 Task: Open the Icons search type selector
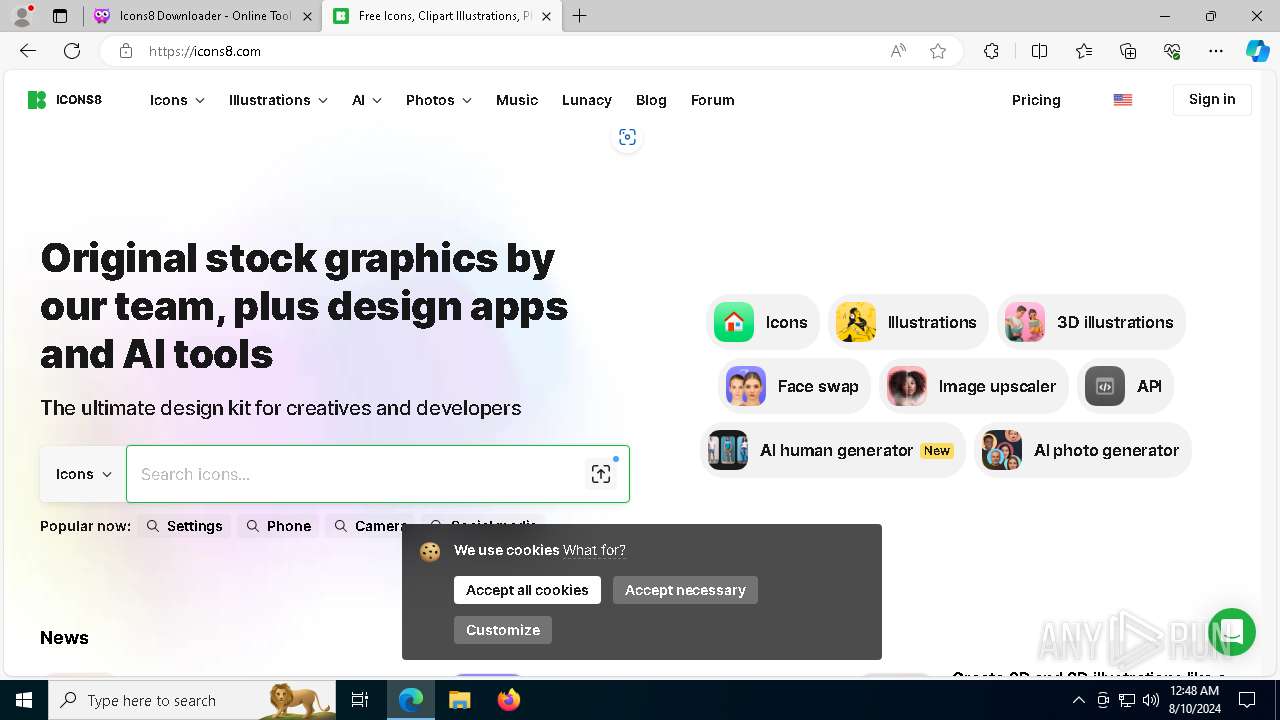pos(83,474)
